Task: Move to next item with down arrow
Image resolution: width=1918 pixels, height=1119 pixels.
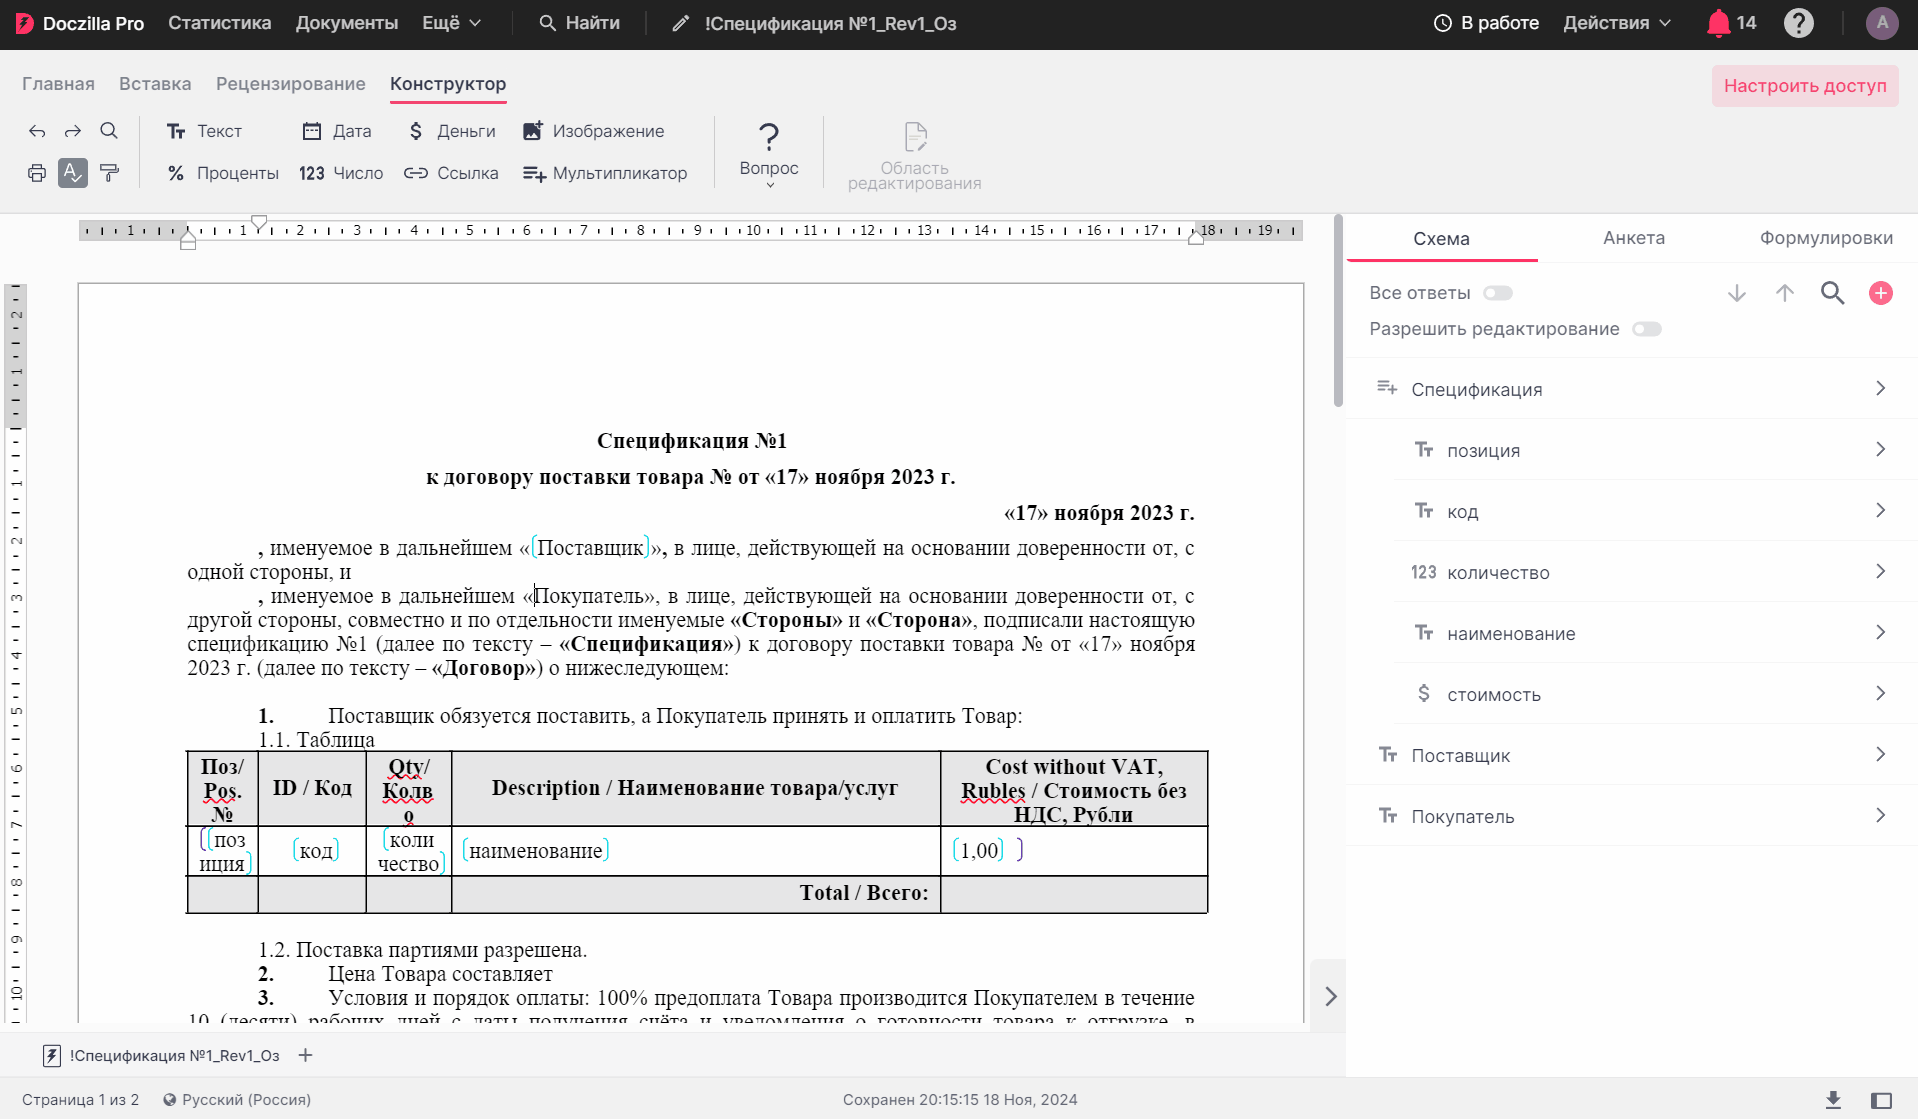Action: pyautogui.click(x=1737, y=293)
